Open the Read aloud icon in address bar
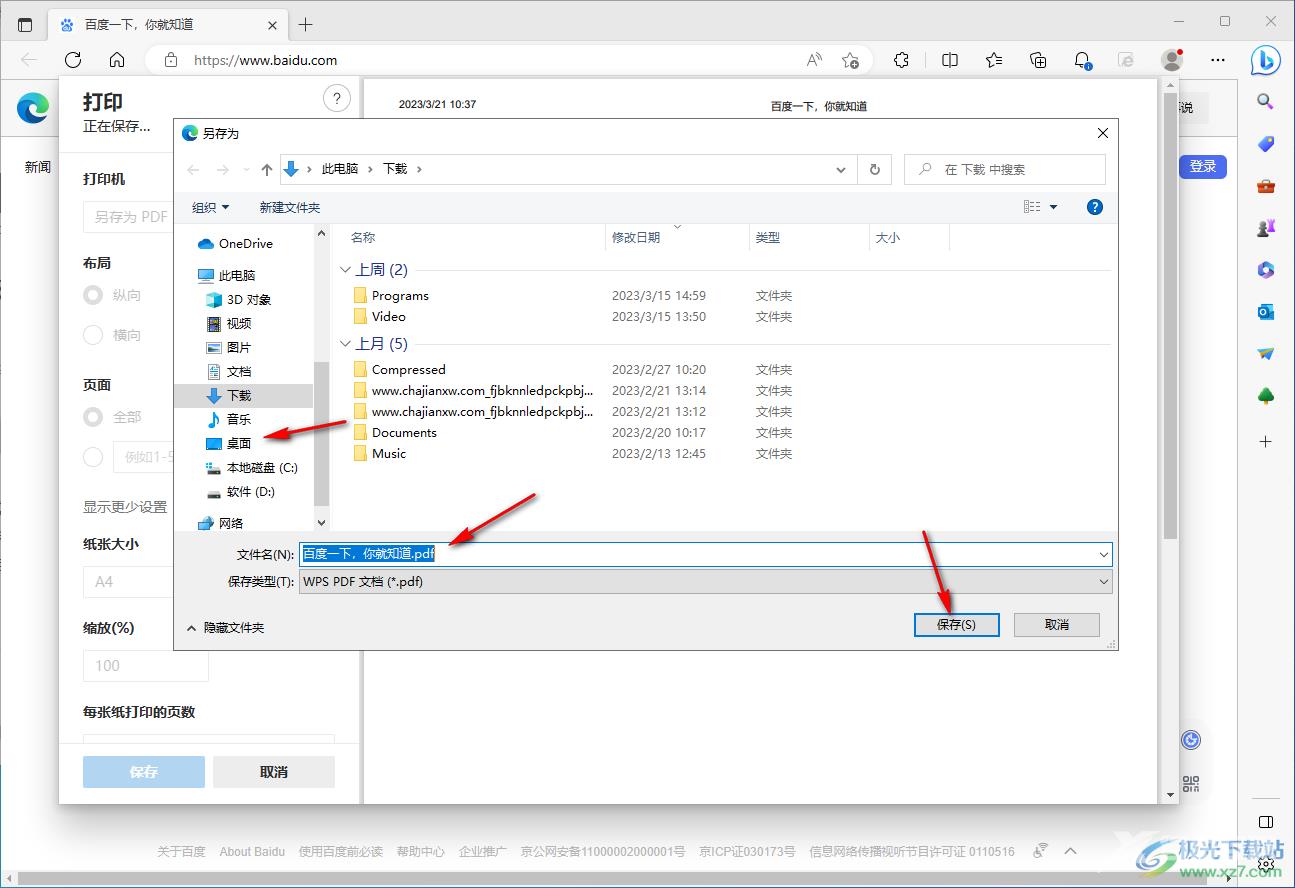 pyautogui.click(x=814, y=60)
